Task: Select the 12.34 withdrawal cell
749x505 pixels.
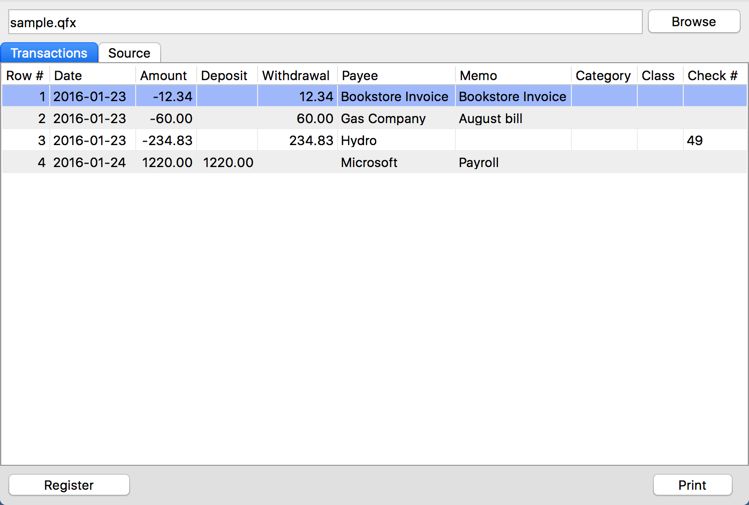Action: coord(297,96)
